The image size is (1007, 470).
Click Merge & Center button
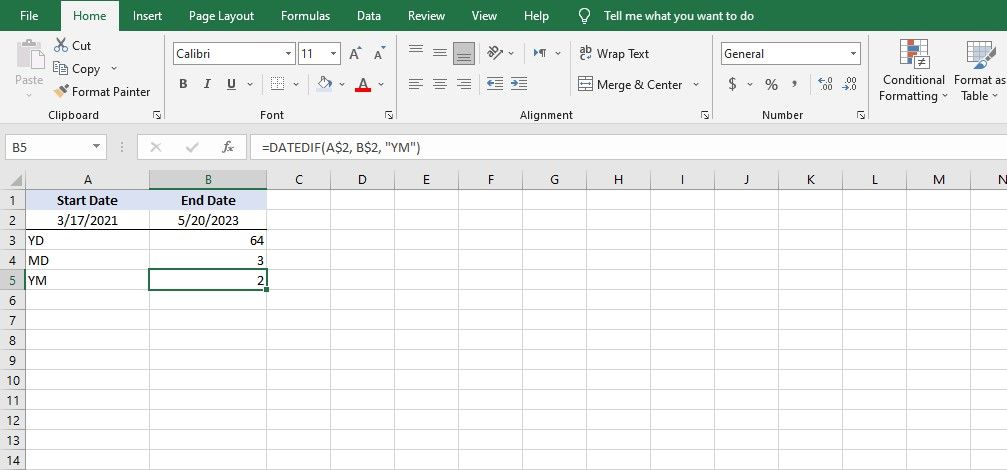point(629,84)
